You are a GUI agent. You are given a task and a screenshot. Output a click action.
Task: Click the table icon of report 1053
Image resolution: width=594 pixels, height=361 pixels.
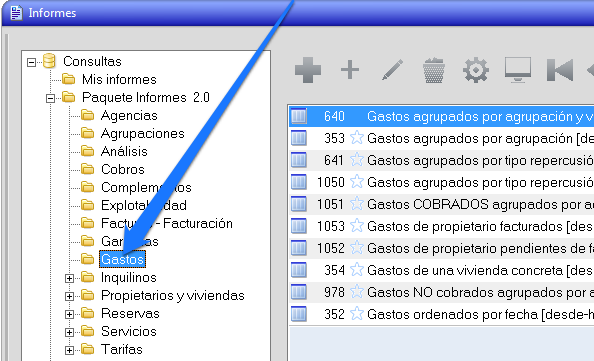299,226
